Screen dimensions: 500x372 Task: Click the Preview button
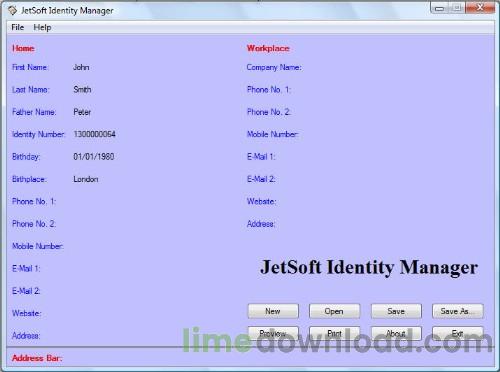(273, 333)
